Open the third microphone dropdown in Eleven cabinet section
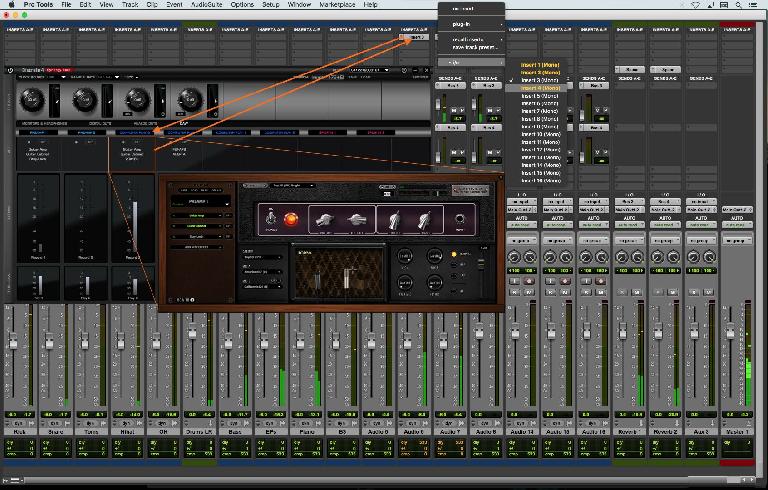768x490 pixels. [263, 286]
